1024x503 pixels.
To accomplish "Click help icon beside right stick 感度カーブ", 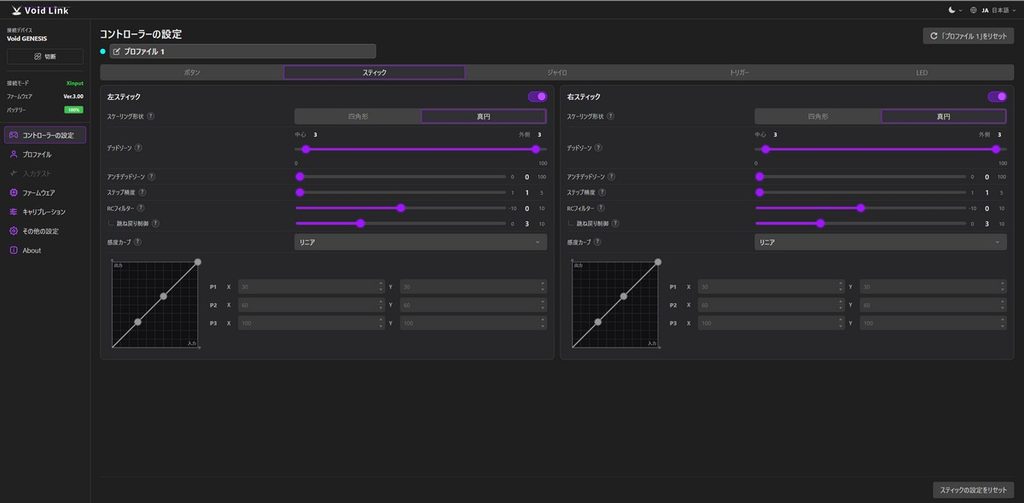I will point(598,242).
